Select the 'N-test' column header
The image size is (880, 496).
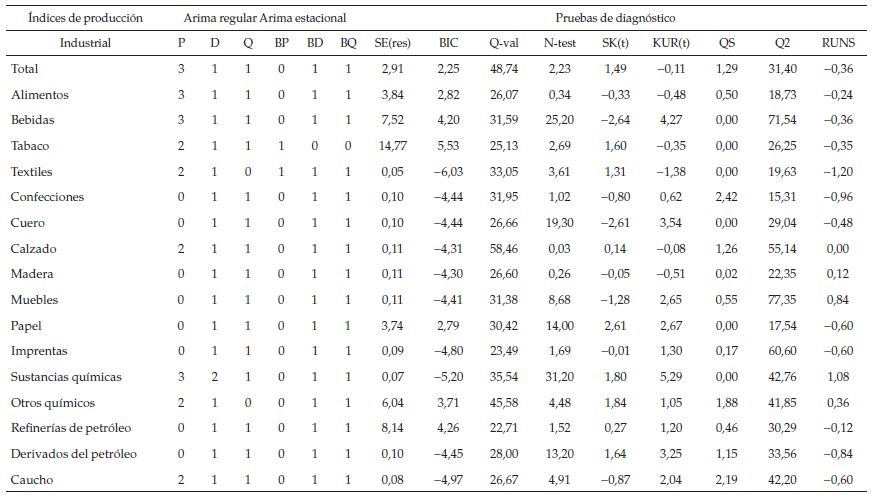(x=559, y=43)
